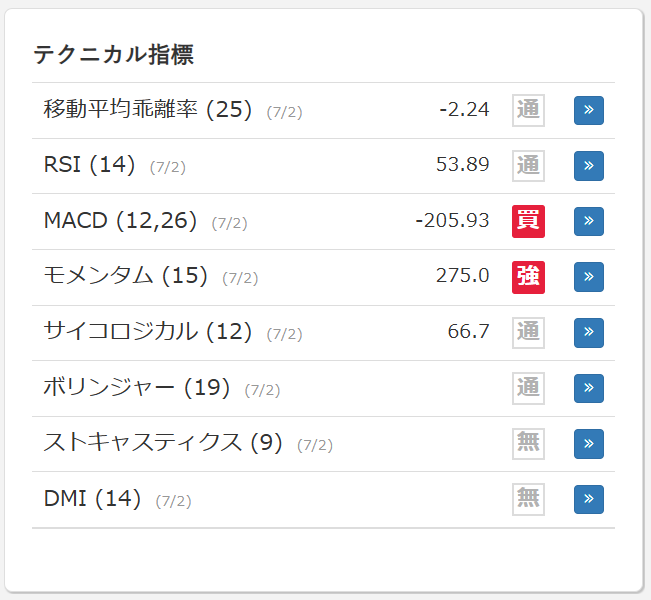
Task: Select the 移動平均乖離率 (25) indicator label
Action: coord(148,110)
